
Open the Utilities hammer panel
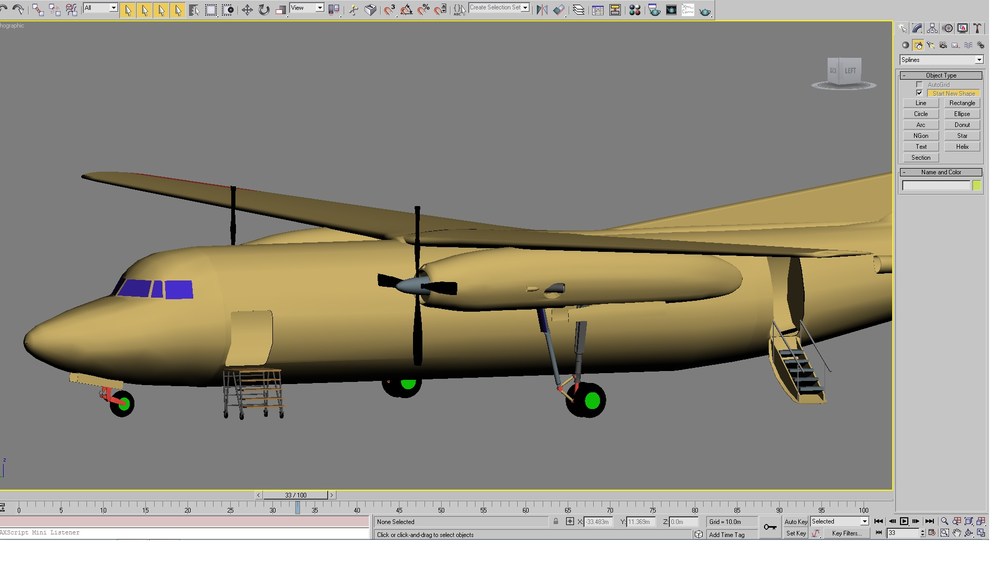coord(977,28)
